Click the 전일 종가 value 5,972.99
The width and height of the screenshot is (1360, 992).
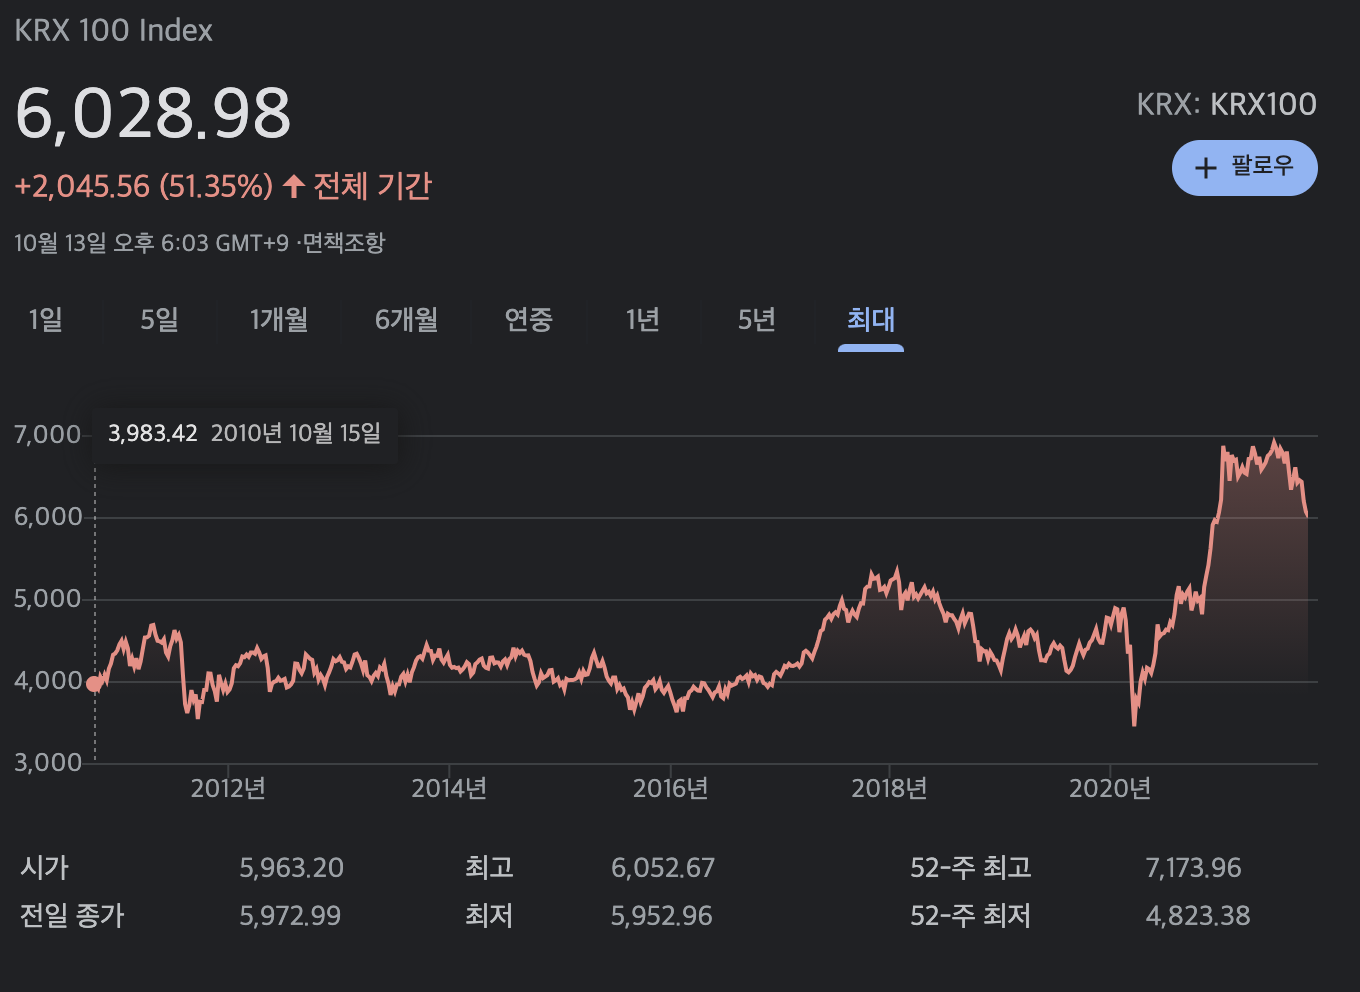point(290,916)
